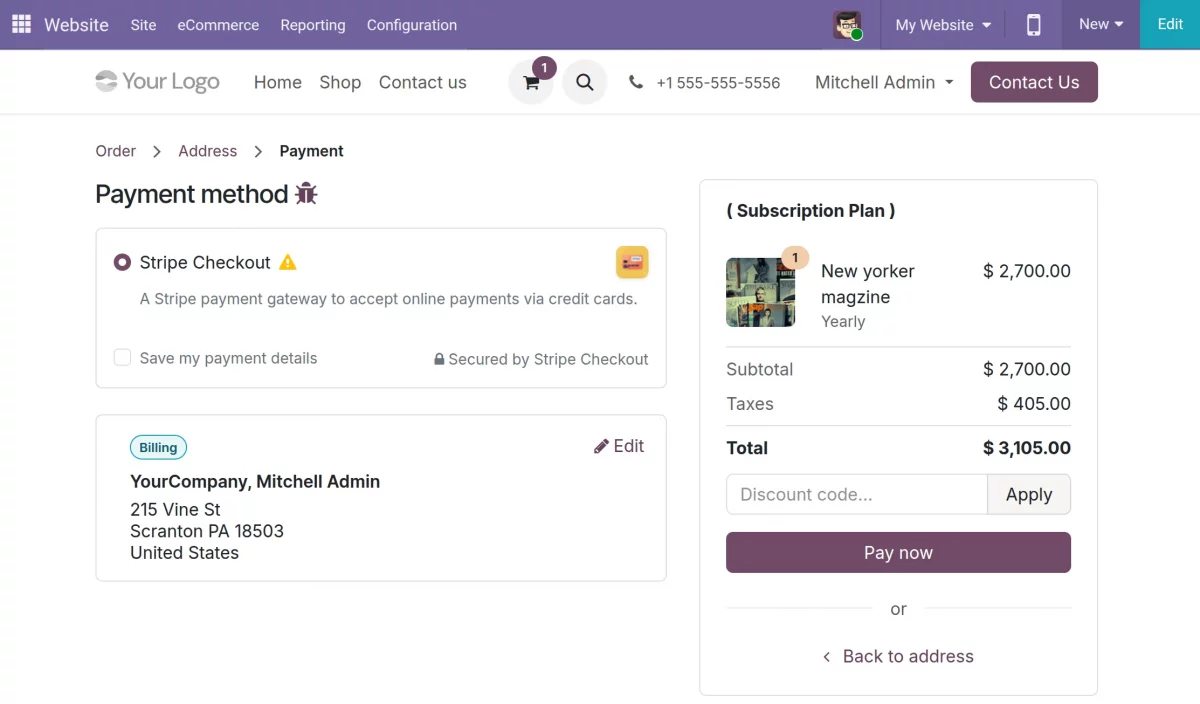Screen dimensions: 1200x704
Task: Click the Stripe credit card icon
Action: tap(632, 262)
